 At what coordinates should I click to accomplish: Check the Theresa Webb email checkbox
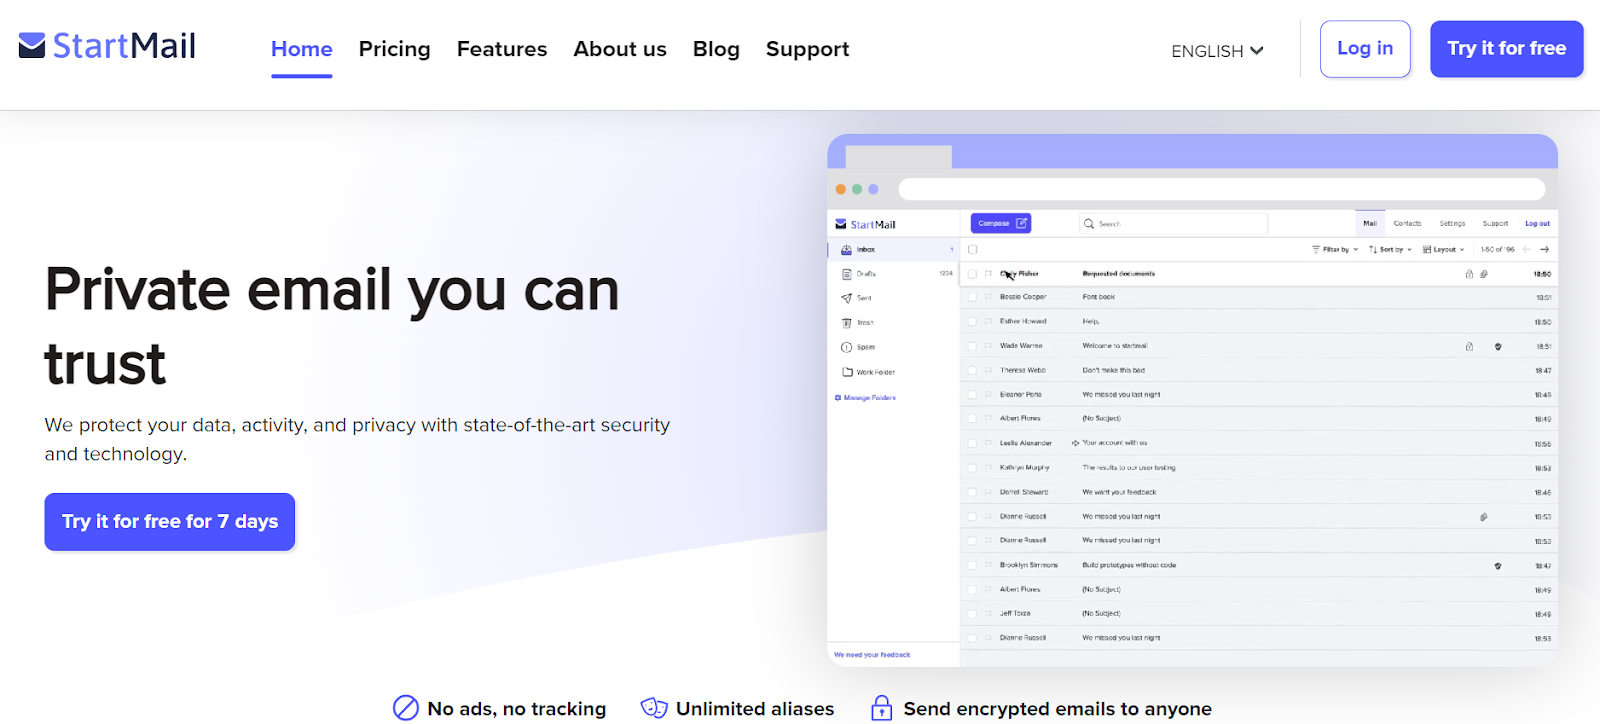click(x=972, y=370)
